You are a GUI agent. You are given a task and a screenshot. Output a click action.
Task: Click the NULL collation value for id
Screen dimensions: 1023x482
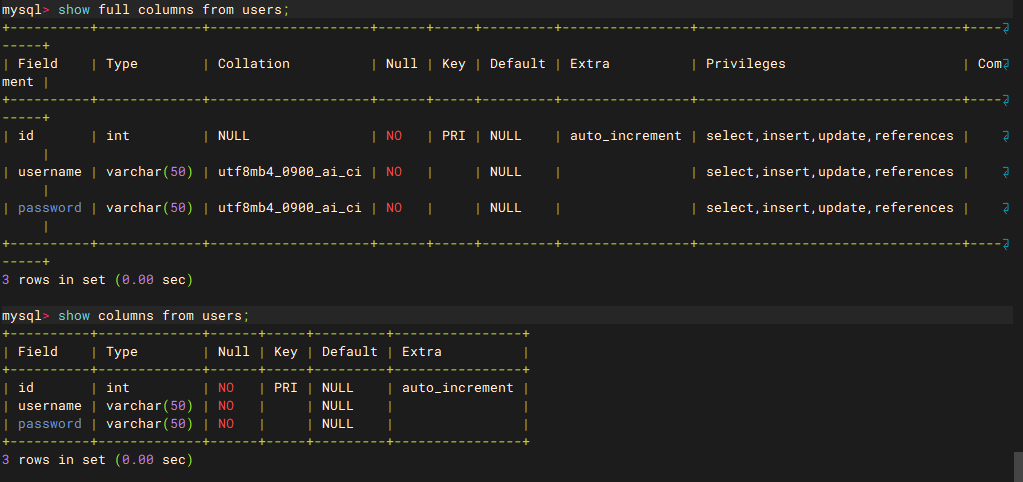coord(233,136)
